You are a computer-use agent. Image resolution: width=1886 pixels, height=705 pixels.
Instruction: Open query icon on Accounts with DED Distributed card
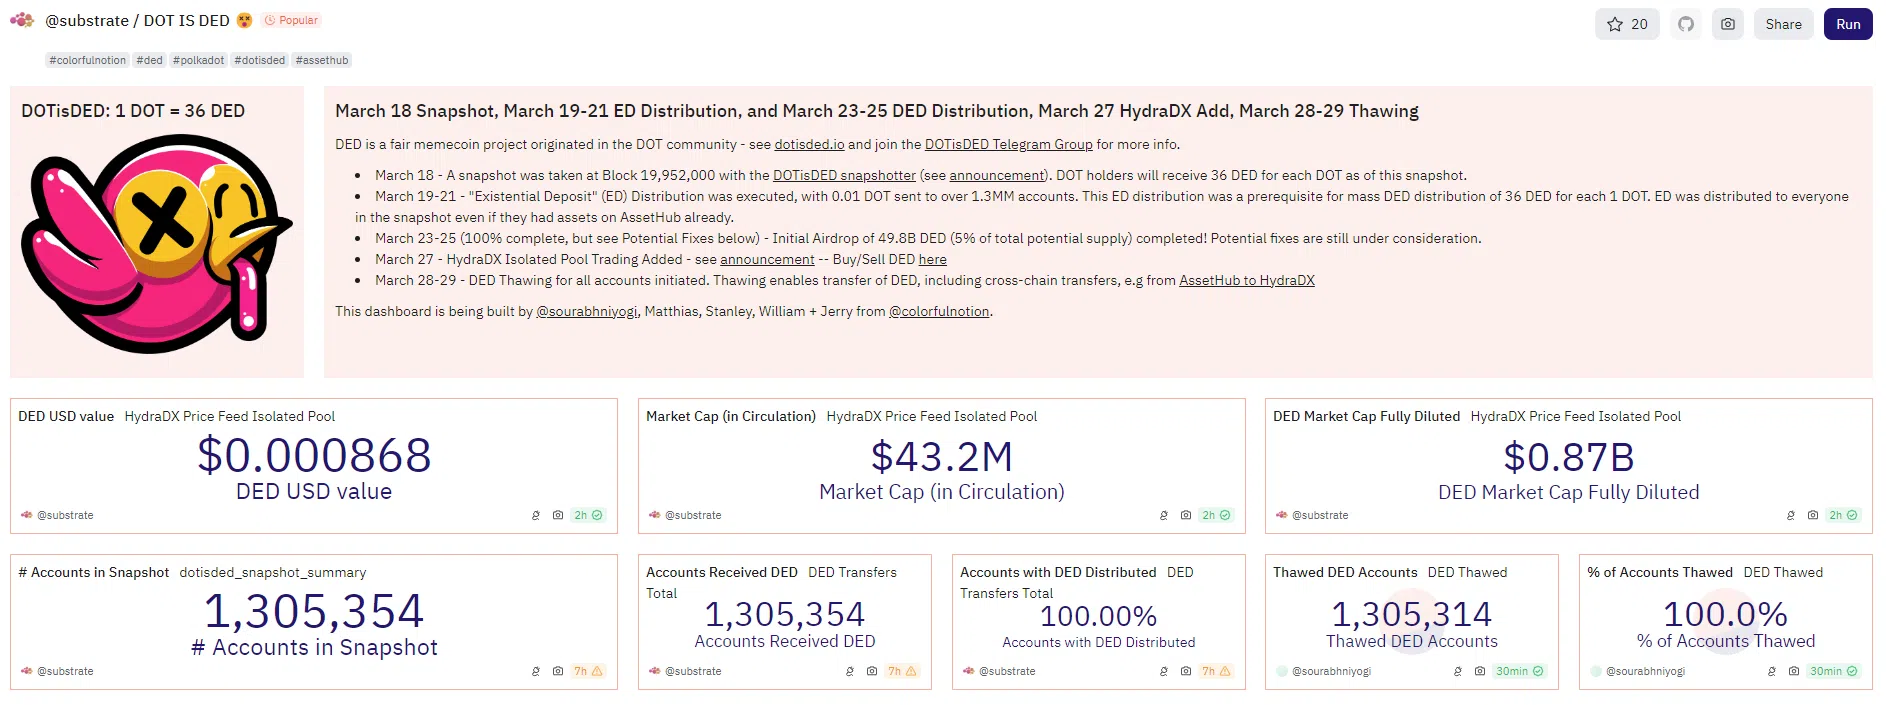(x=1164, y=672)
